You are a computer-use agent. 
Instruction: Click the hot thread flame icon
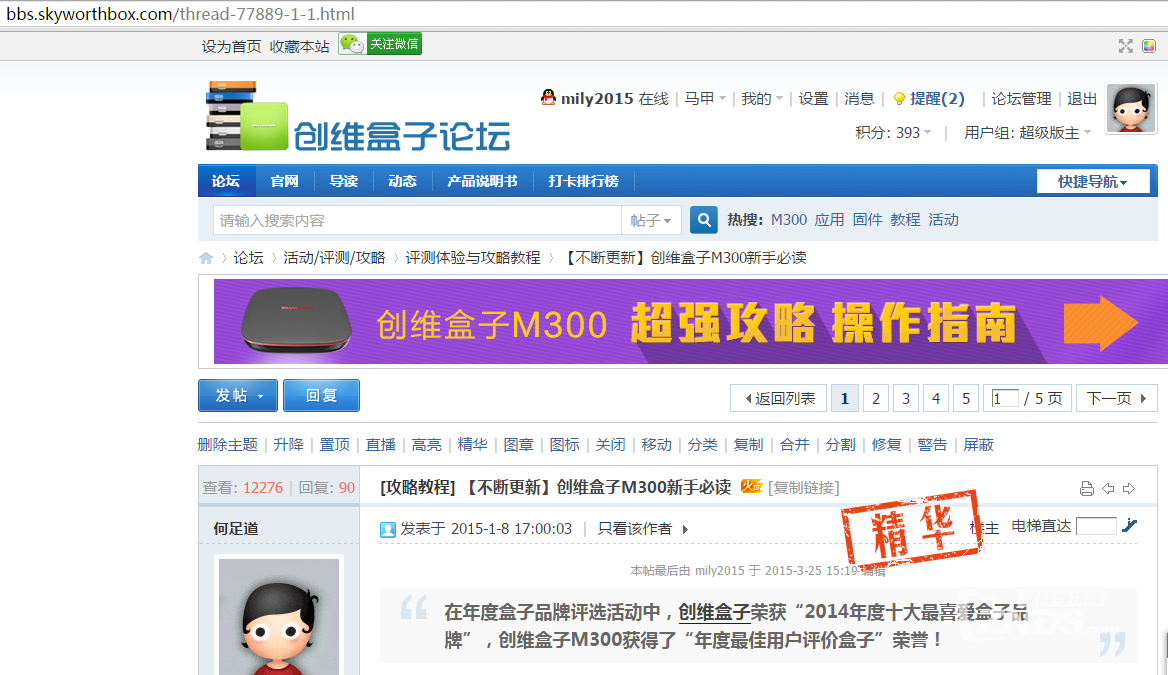click(751, 487)
